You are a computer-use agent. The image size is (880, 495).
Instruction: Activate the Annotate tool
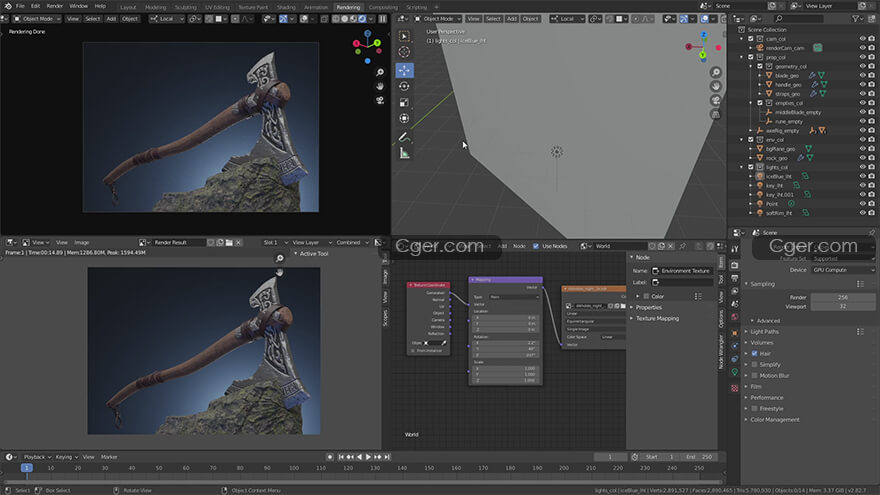[404, 136]
